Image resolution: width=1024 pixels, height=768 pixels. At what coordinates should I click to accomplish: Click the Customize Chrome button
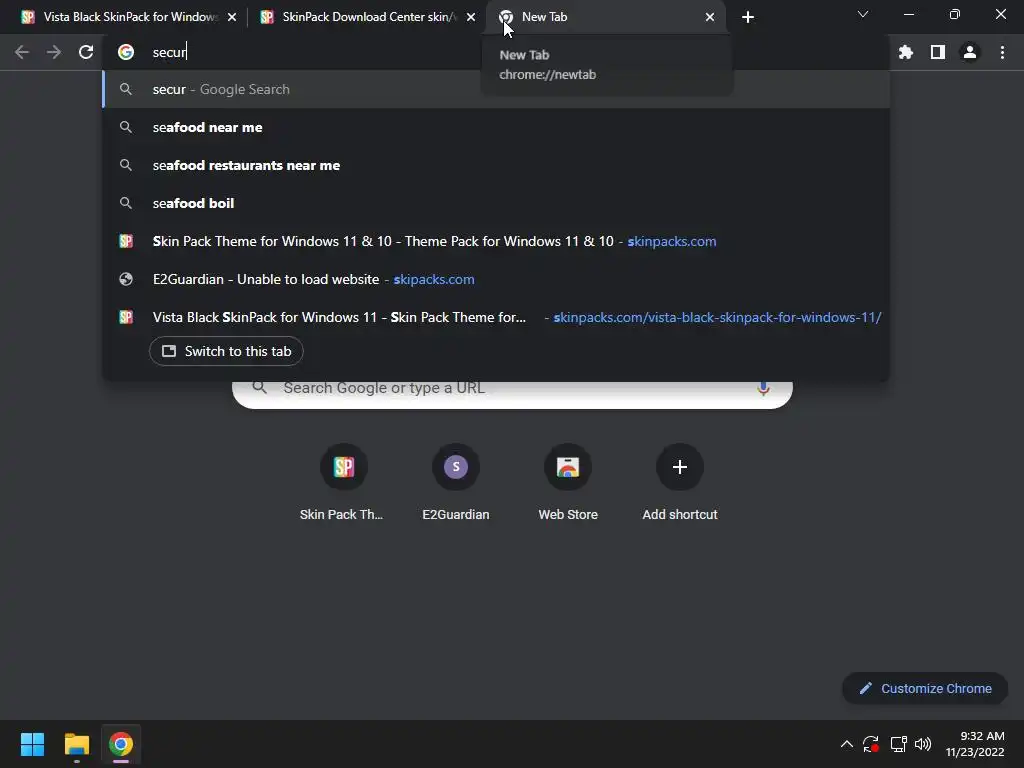point(925,688)
